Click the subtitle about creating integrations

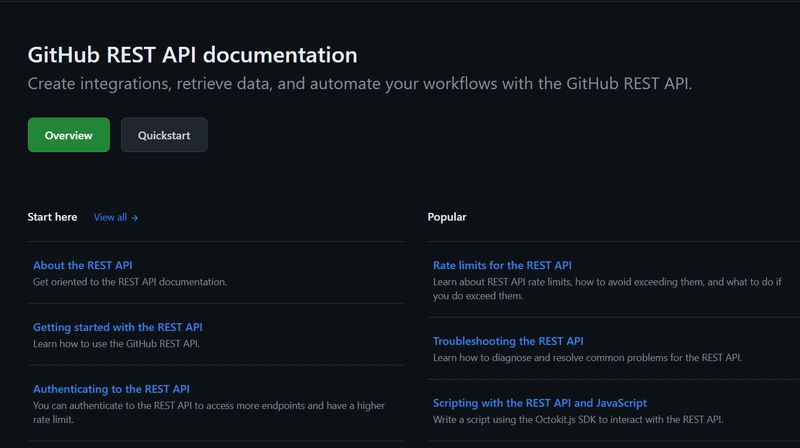360,84
